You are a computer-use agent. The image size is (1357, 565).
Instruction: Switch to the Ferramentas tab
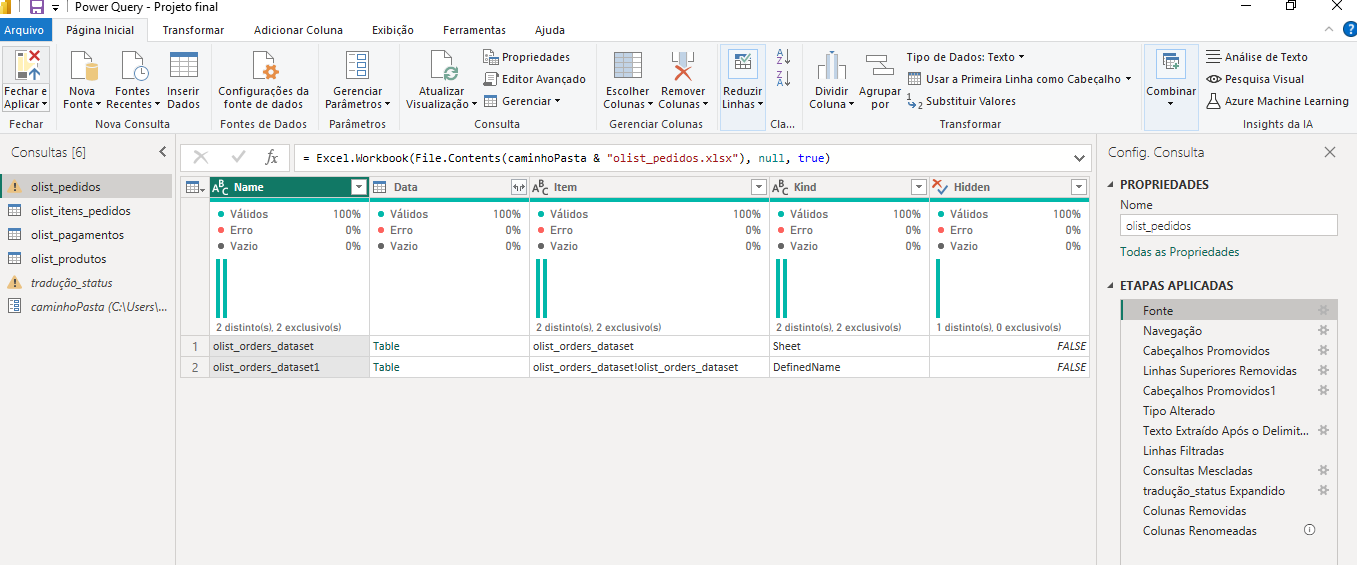click(x=474, y=30)
